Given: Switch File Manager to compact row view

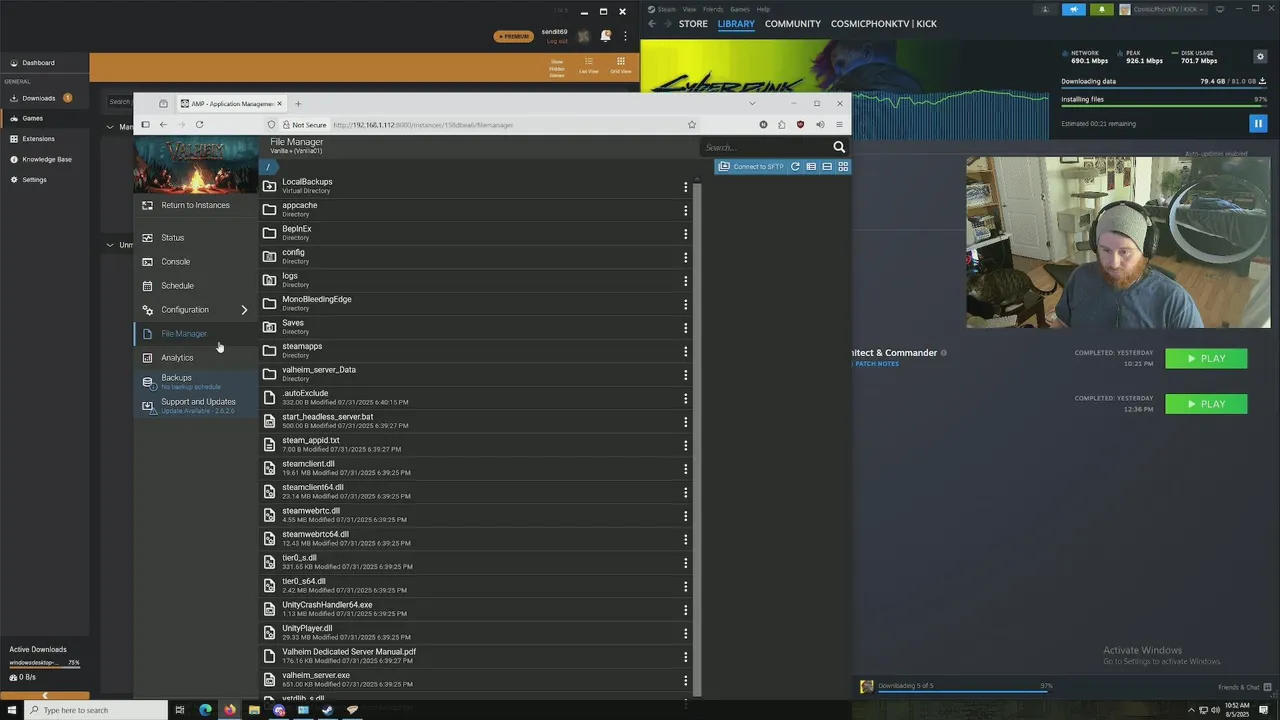Looking at the screenshot, I should 827,166.
